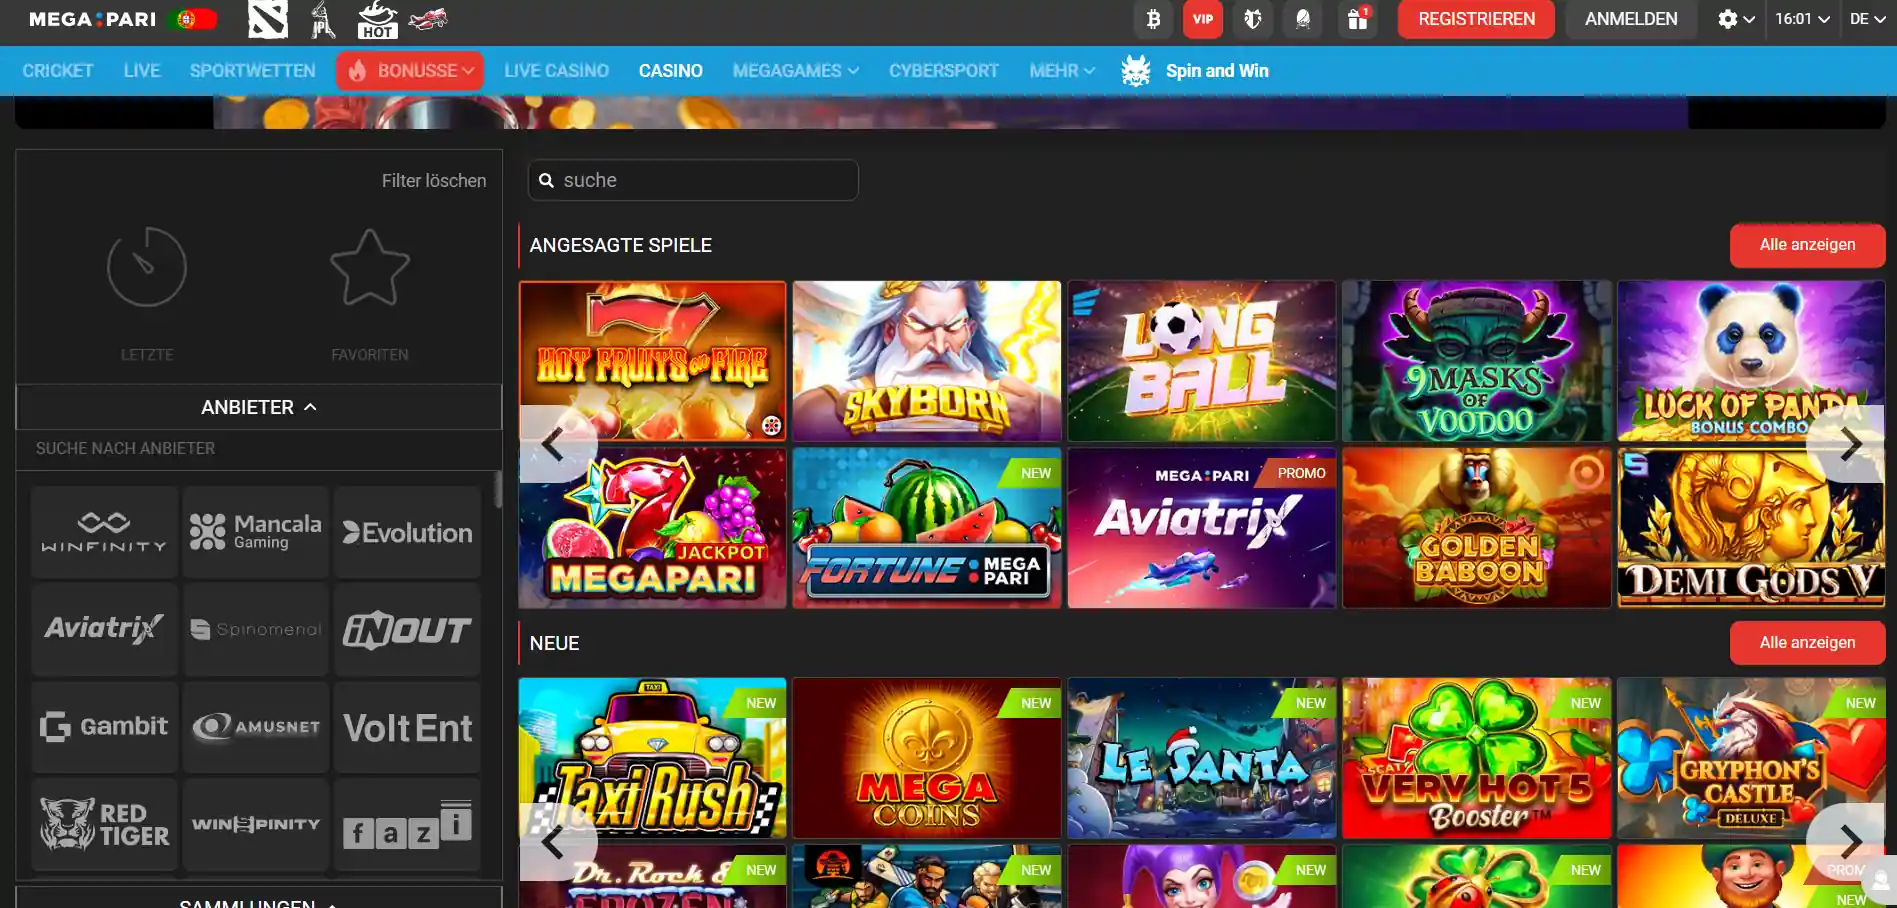This screenshot has height=908, width=1897.
Task: Collapse the ANBIETER section
Action: (258, 406)
